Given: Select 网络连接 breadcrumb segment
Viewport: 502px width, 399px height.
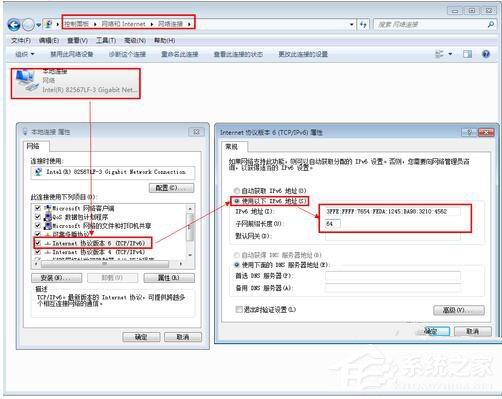Looking at the screenshot, I should point(170,24).
